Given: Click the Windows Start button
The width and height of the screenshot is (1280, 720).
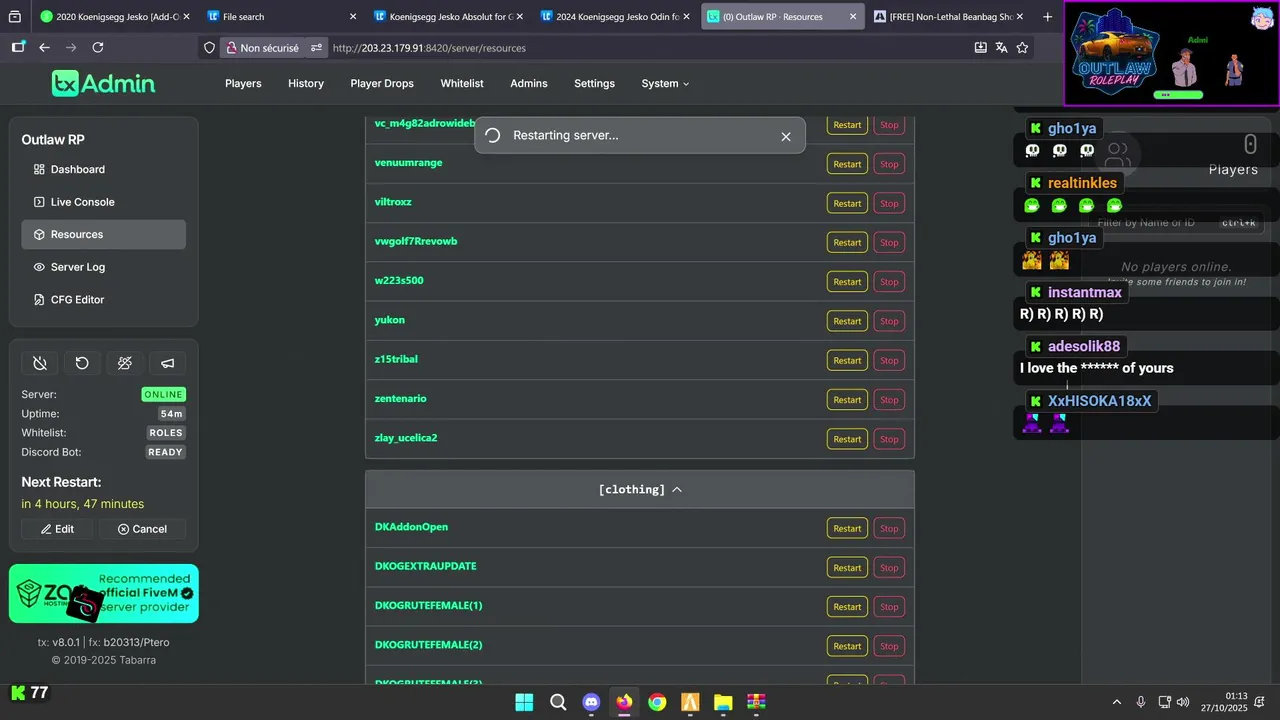Looking at the screenshot, I should tap(524, 702).
